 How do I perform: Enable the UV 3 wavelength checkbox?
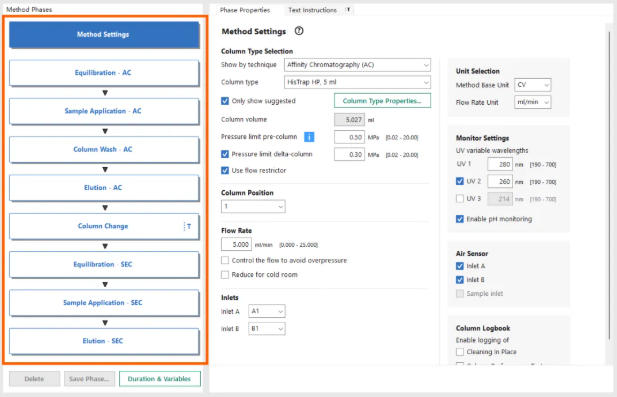coord(460,199)
